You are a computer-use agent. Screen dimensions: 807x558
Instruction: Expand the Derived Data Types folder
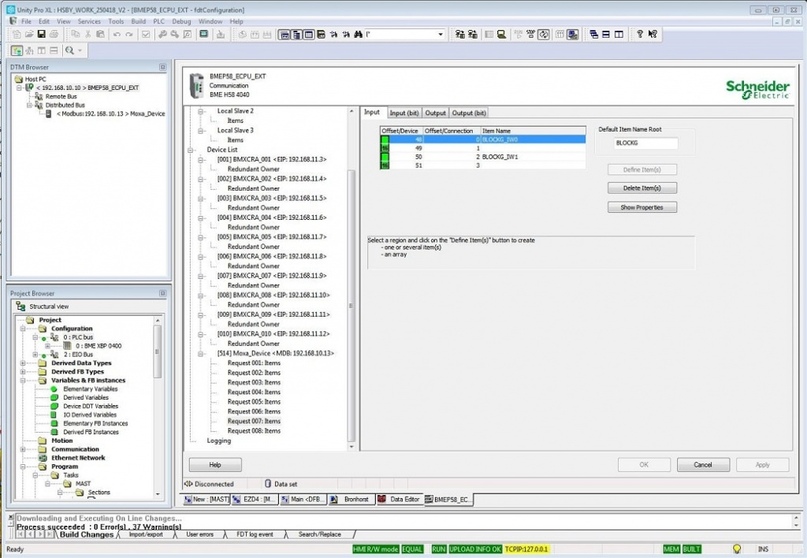[23, 363]
